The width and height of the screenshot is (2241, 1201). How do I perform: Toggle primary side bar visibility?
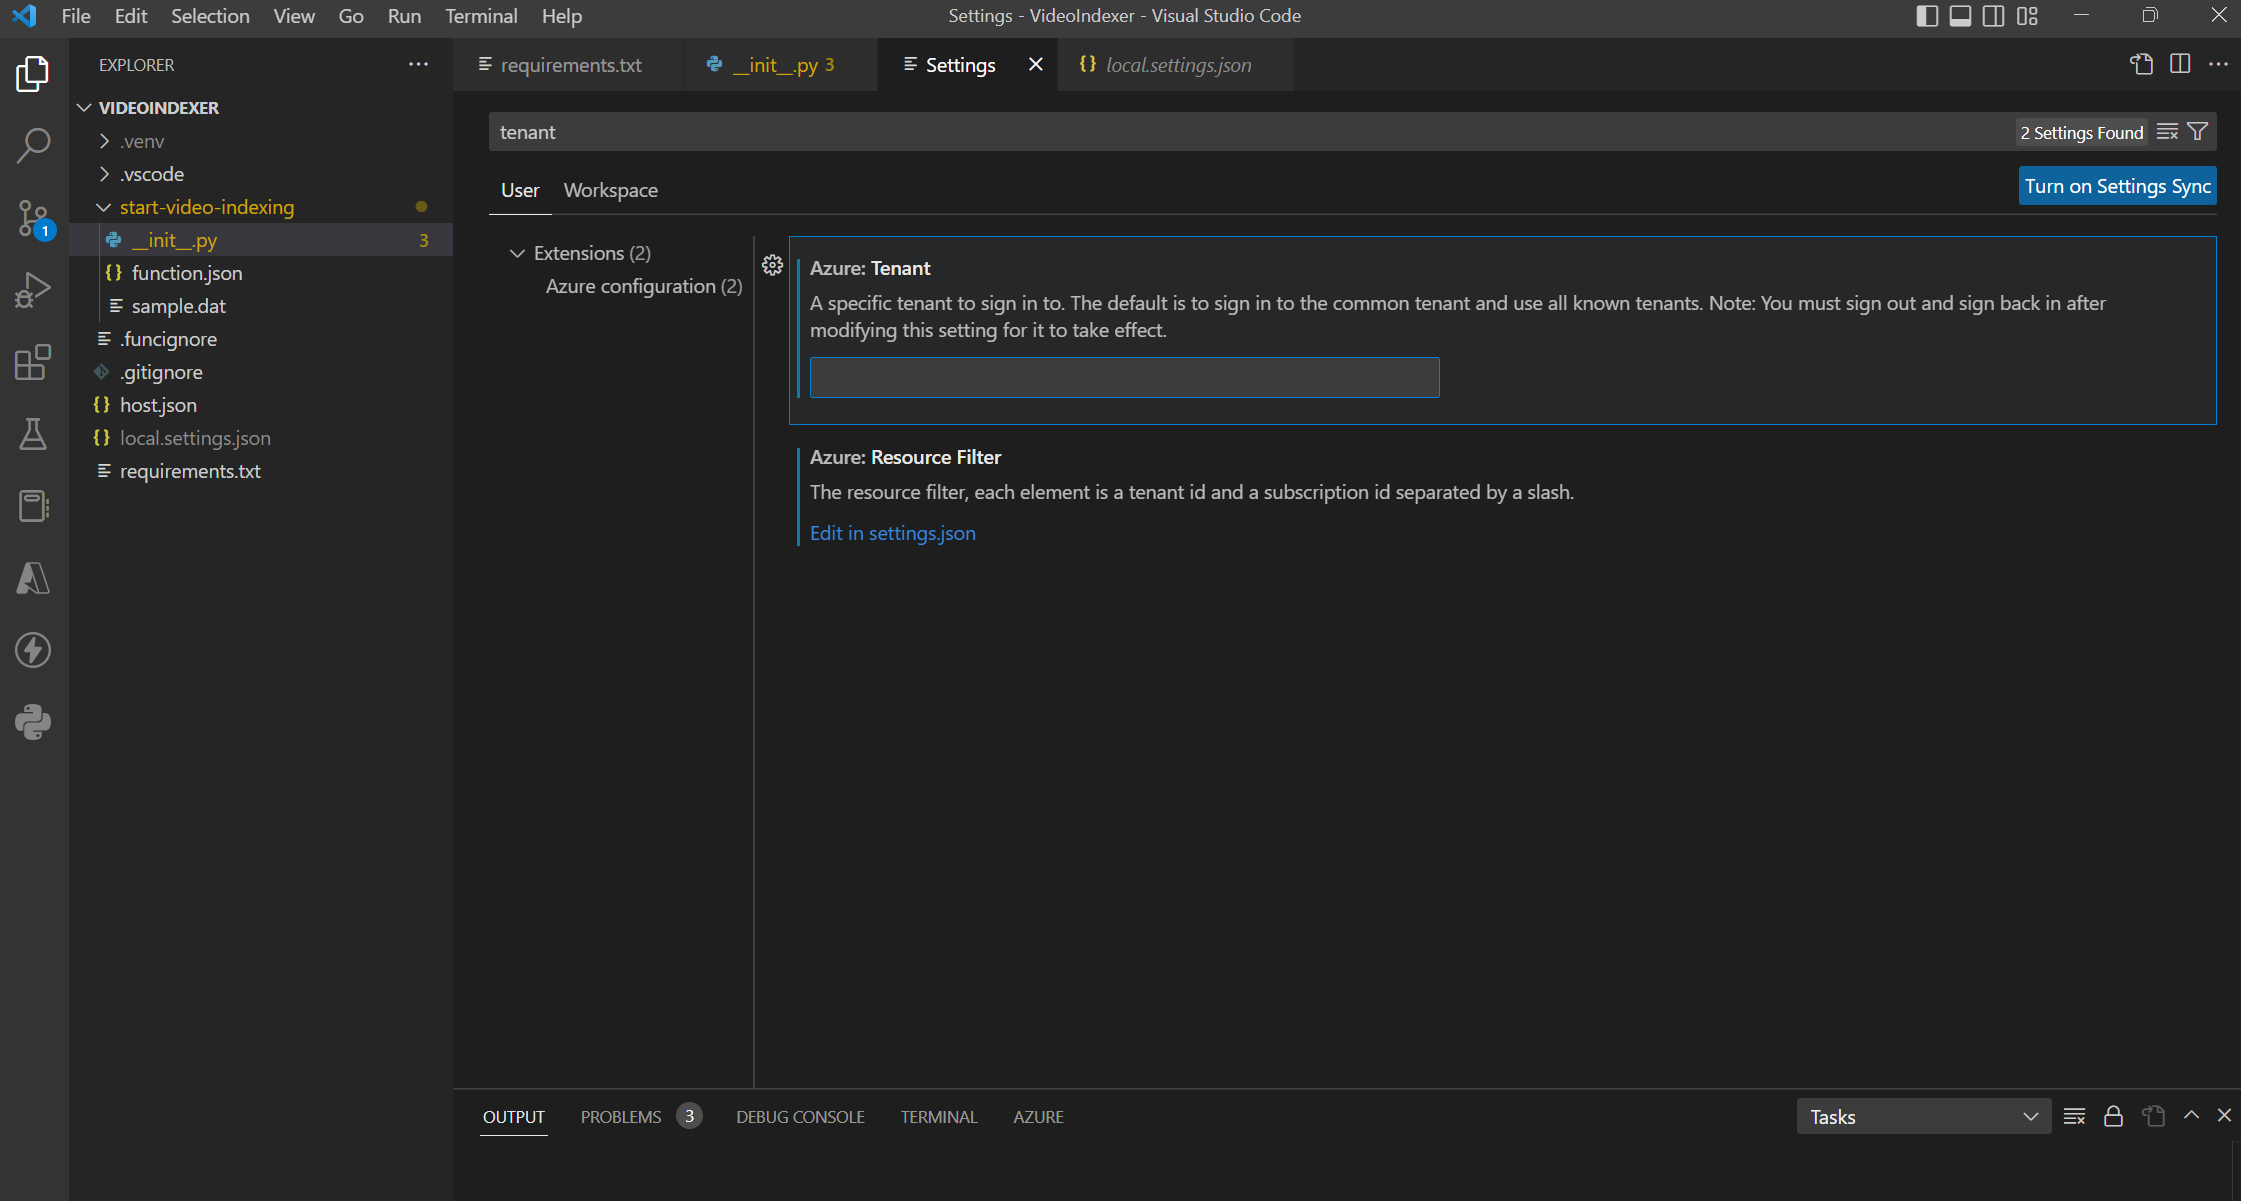[1927, 16]
